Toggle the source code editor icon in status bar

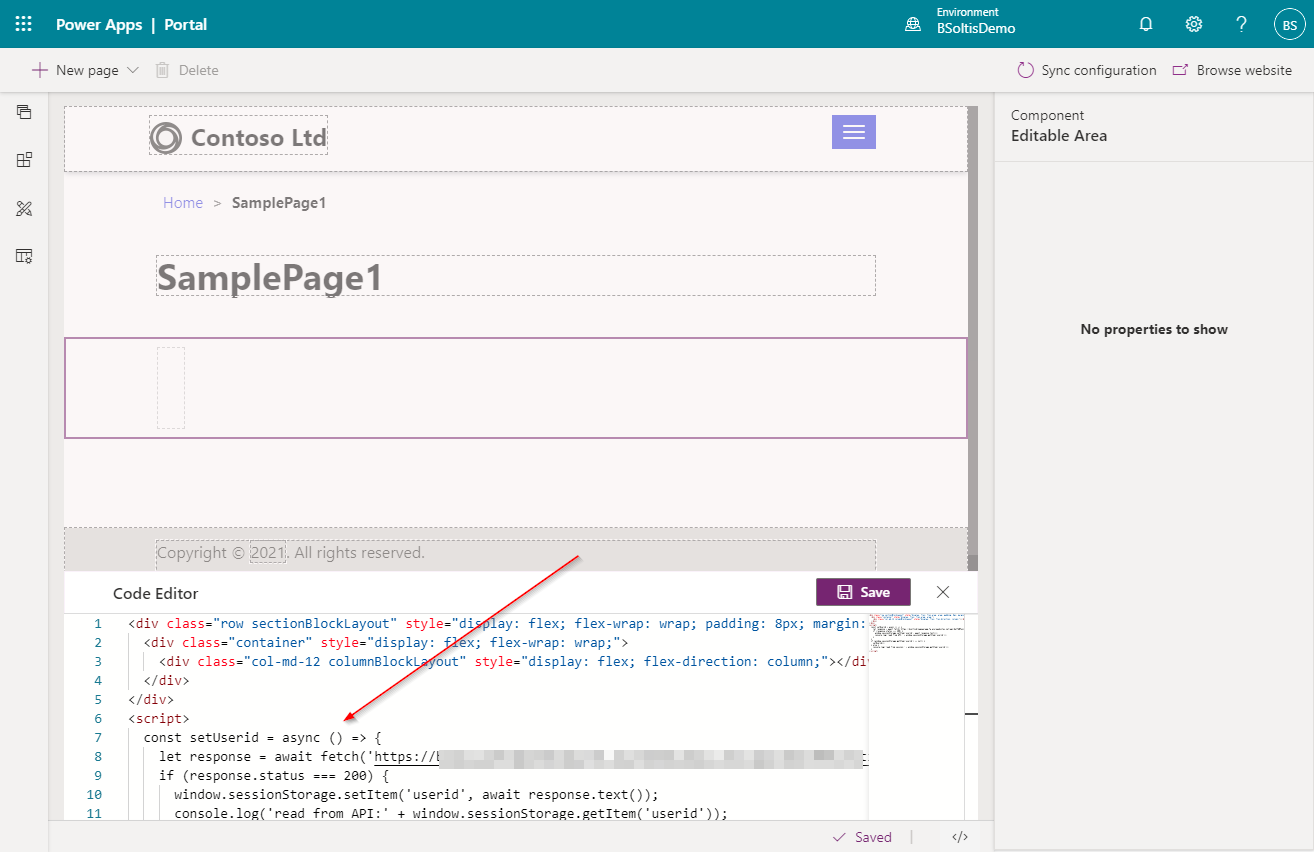click(x=959, y=837)
